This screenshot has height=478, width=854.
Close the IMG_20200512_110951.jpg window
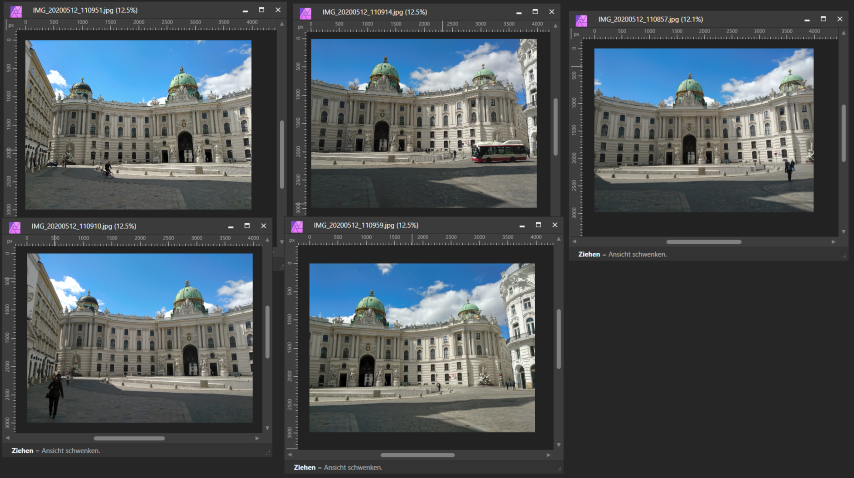click(278, 10)
